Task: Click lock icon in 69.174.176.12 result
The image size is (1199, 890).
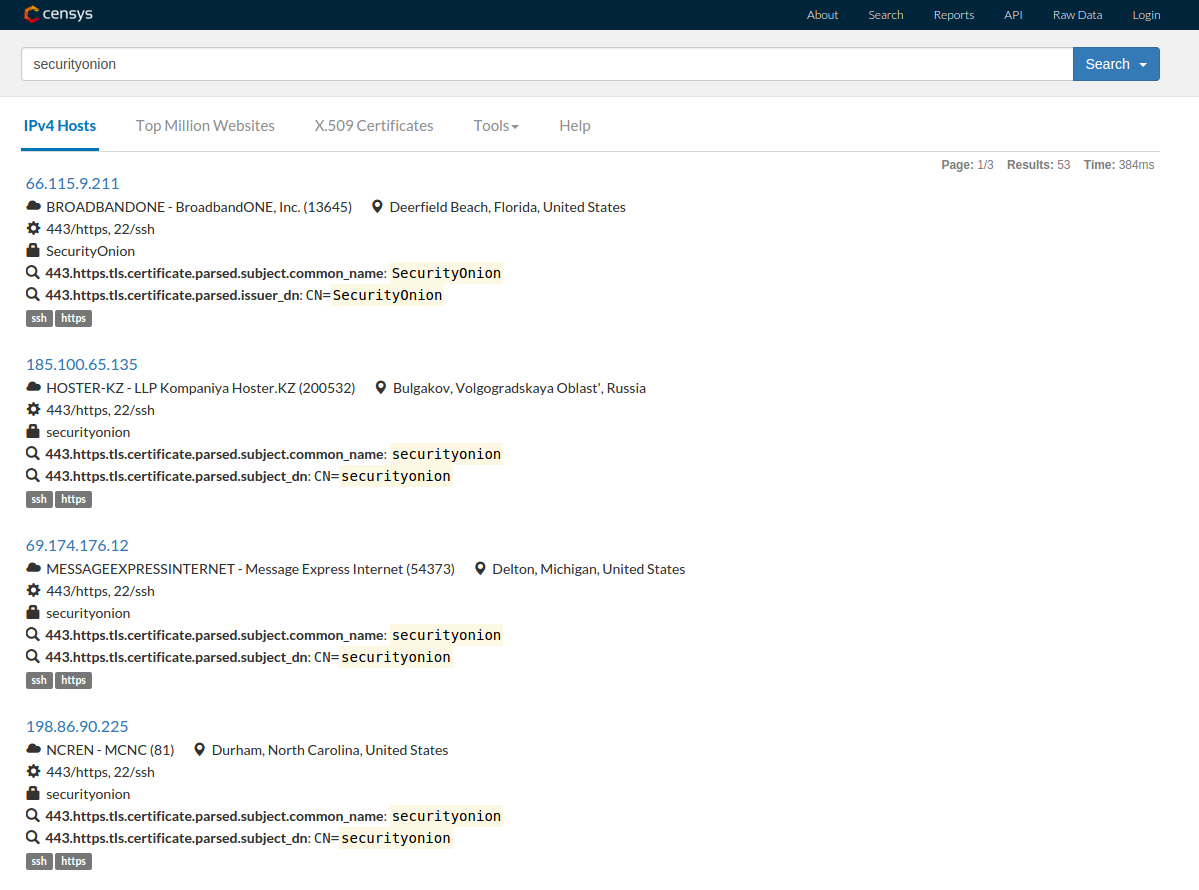Action: click(x=33, y=612)
